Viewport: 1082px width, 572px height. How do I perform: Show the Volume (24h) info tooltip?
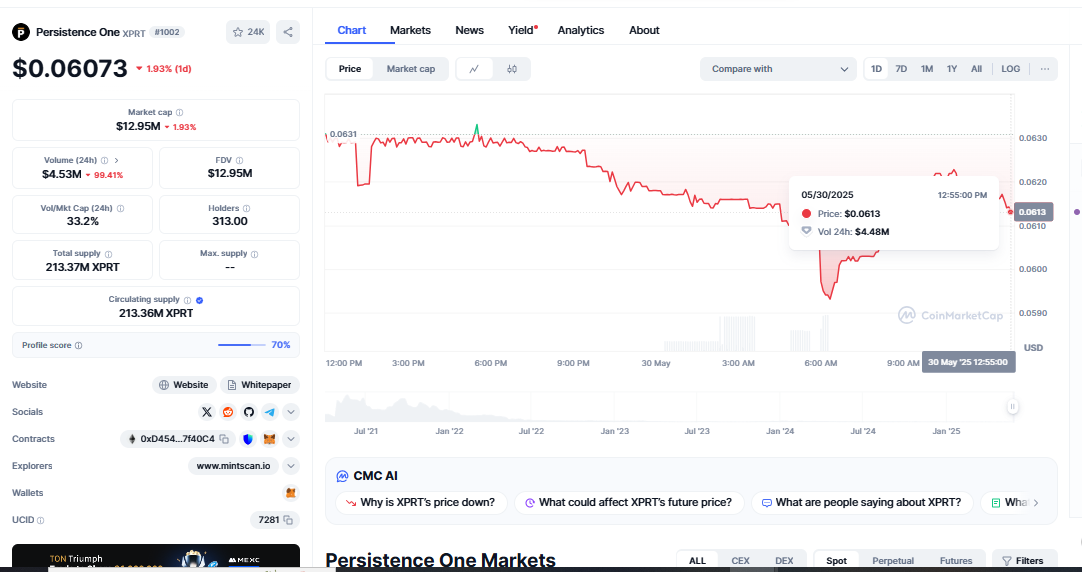104,160
